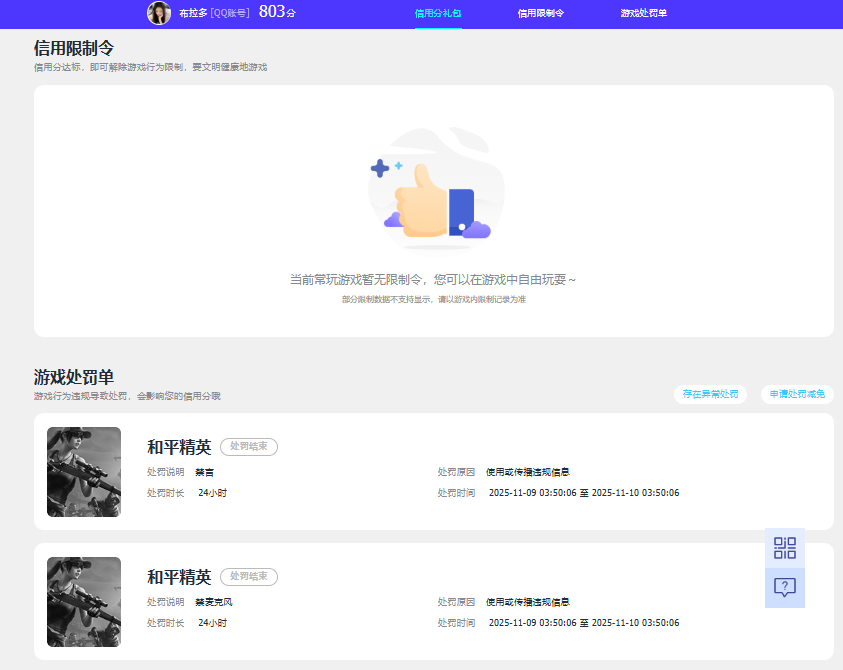Click username 布拉多 in header

193,13
